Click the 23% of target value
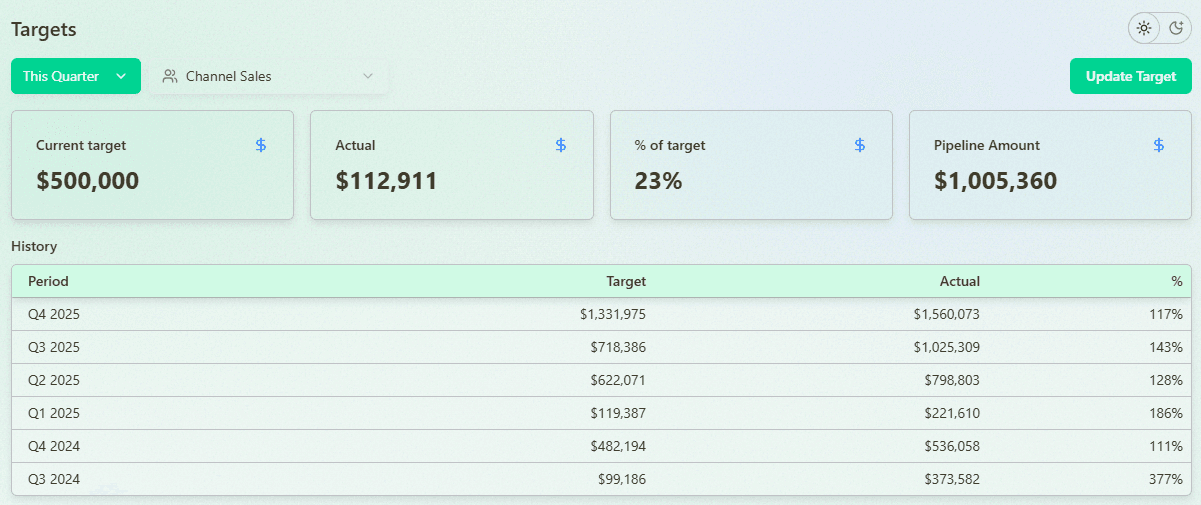The image size is (1201, 505). click(658, 181)
